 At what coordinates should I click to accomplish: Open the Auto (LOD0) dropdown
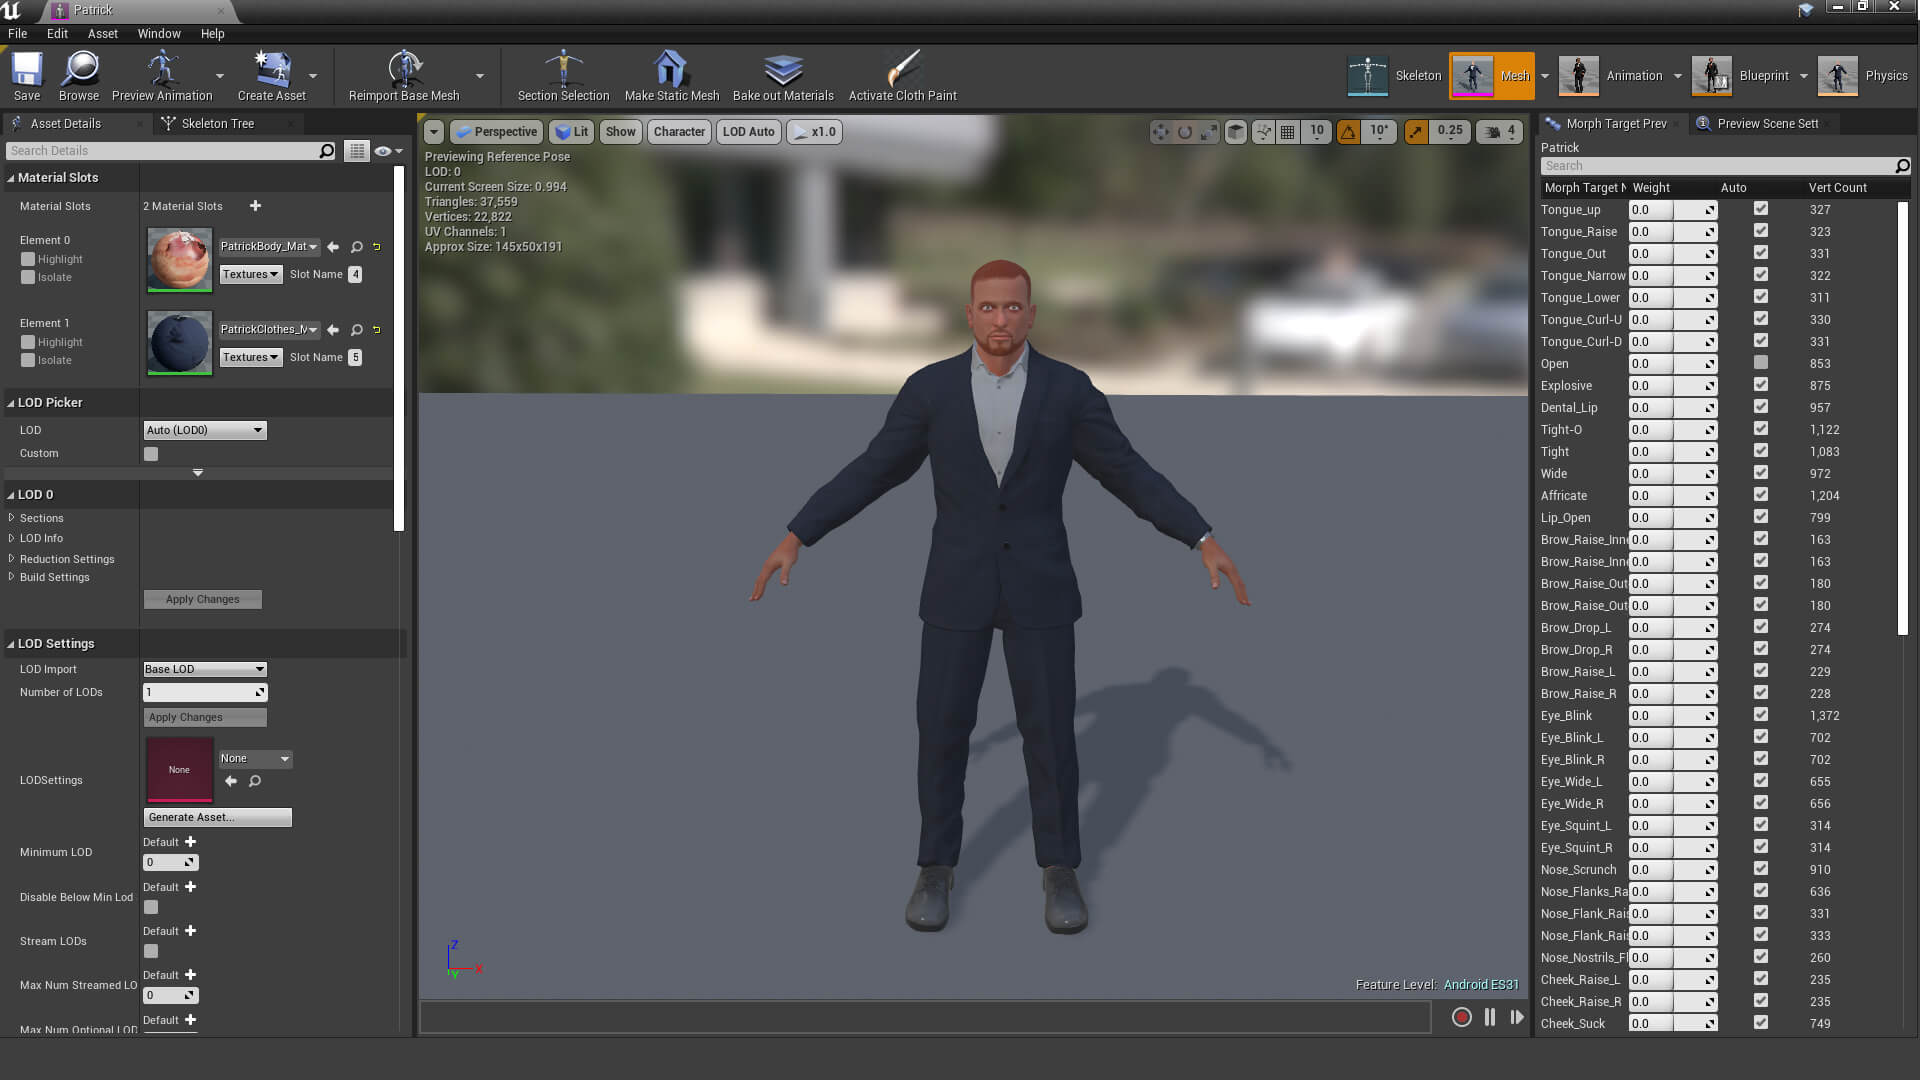pos(205,430)
